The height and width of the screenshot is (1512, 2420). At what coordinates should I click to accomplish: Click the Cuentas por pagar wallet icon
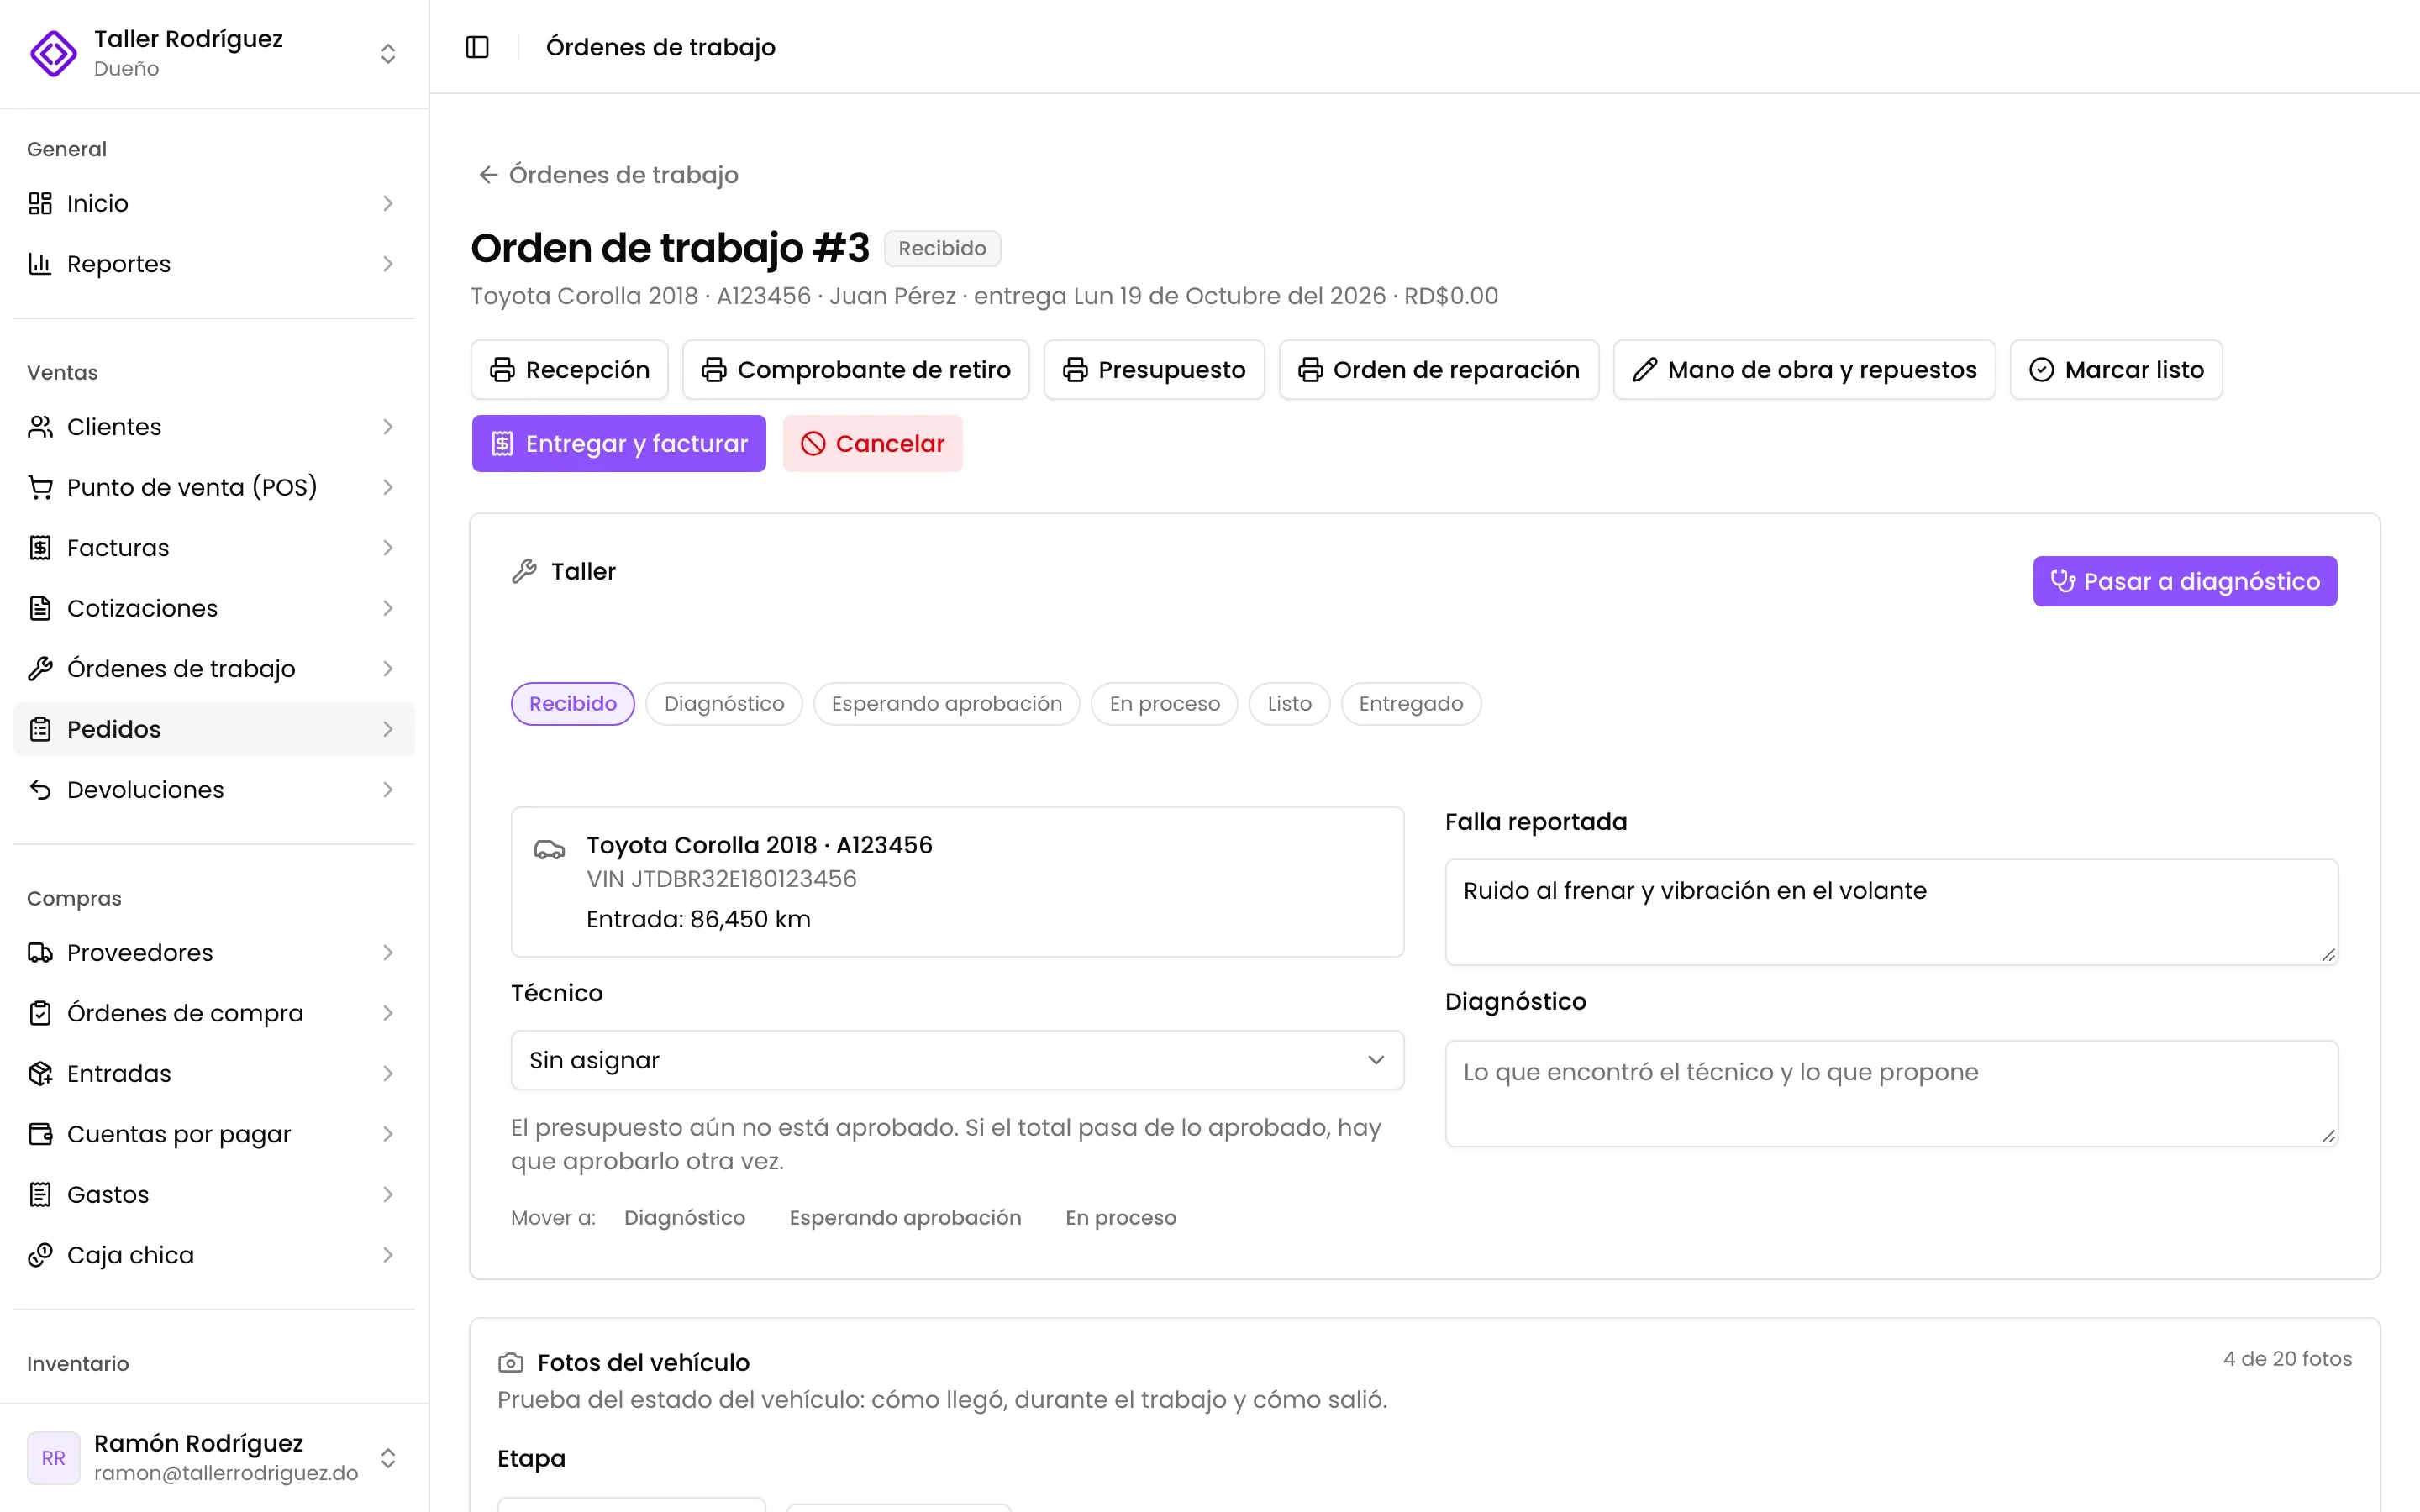[40, 1134]
